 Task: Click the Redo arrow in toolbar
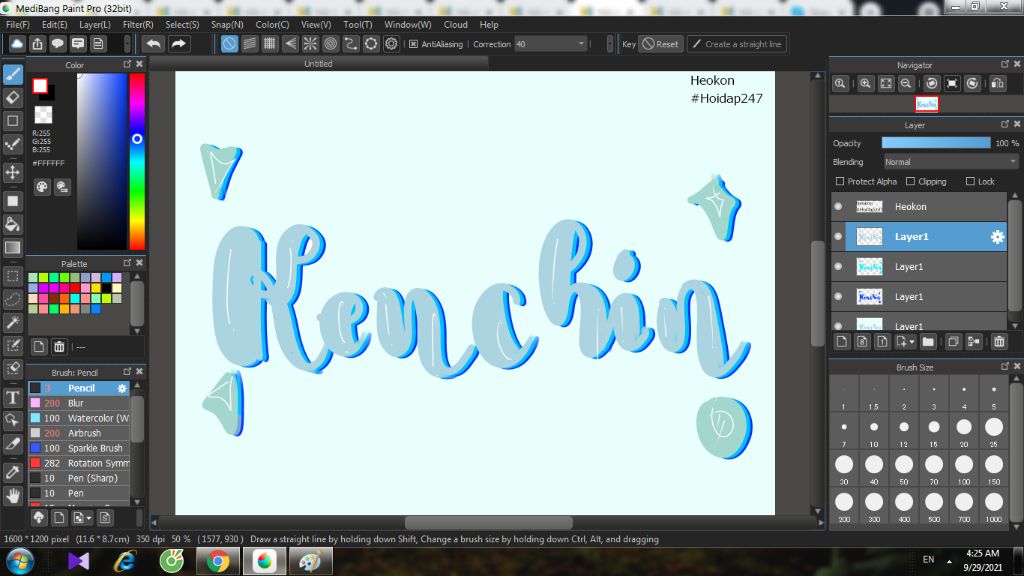click(x=178, y=44)
